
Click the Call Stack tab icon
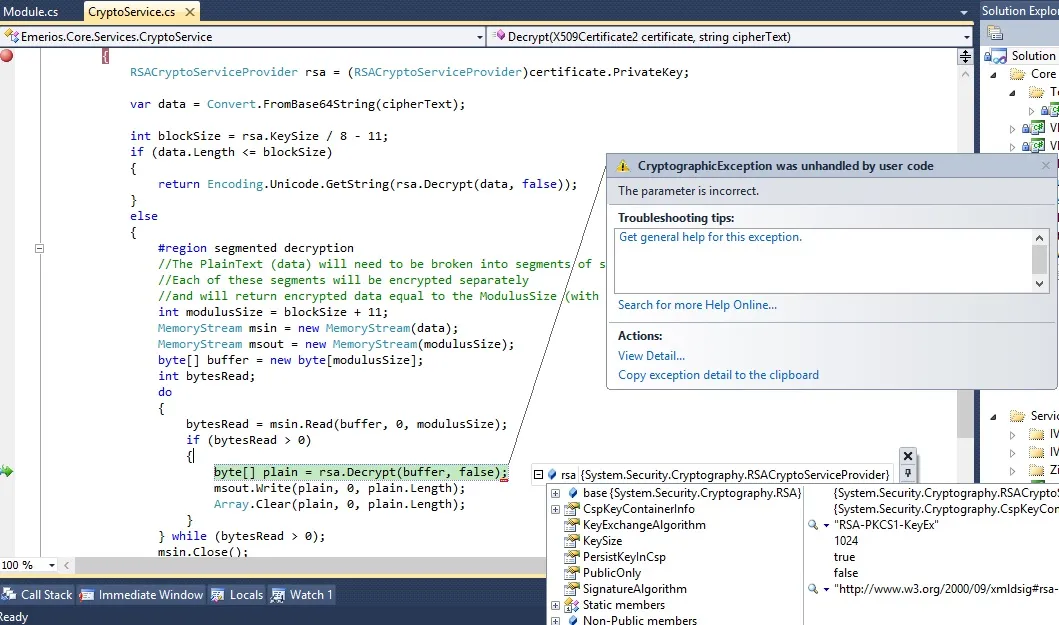pyautogui.click(x=9, y=595)
